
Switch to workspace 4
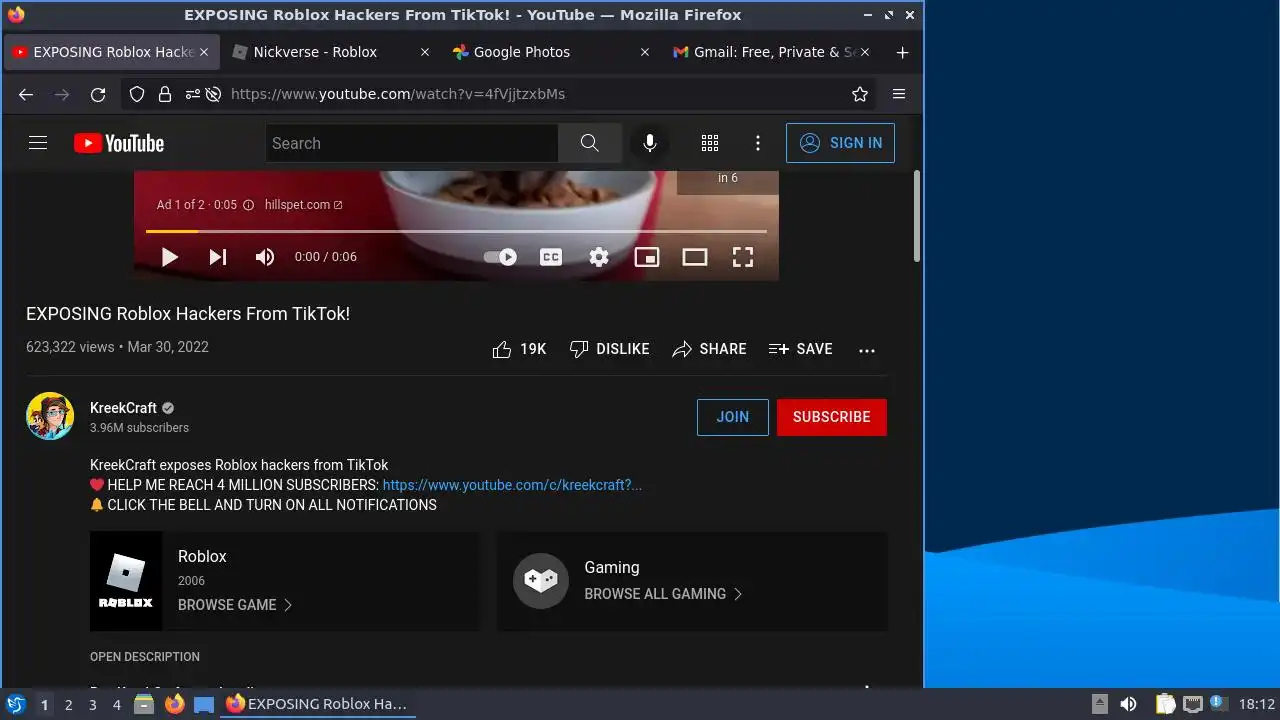[116, 705]
